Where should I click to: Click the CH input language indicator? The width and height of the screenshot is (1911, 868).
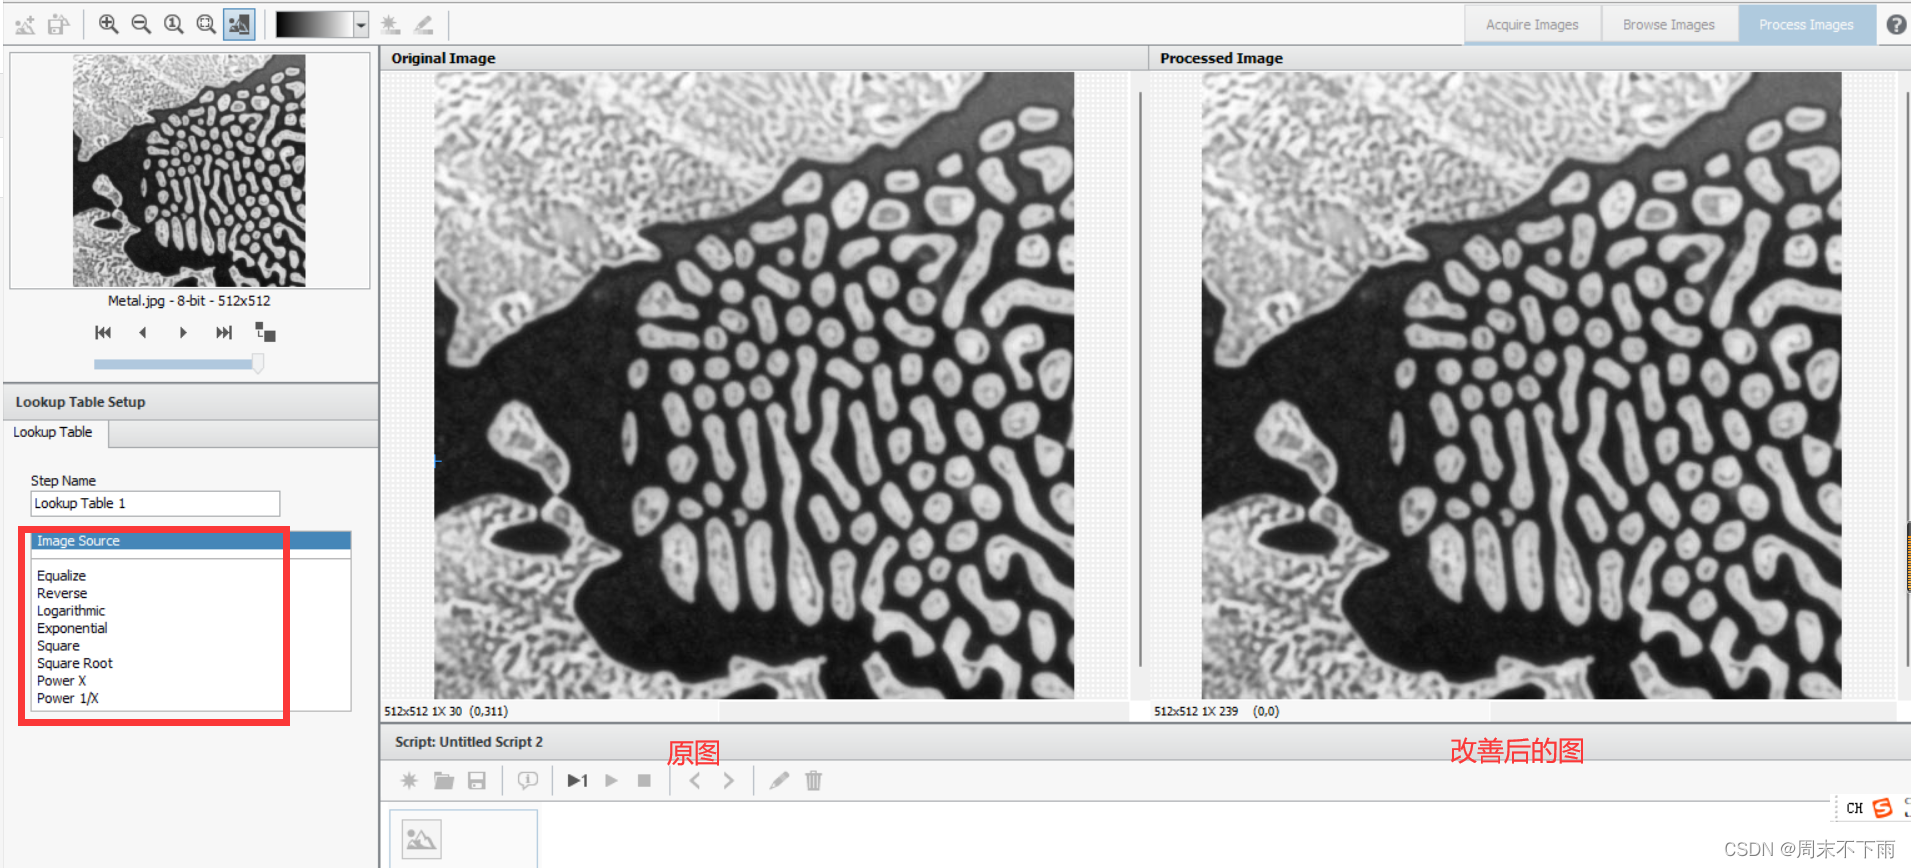[1855, 808]
